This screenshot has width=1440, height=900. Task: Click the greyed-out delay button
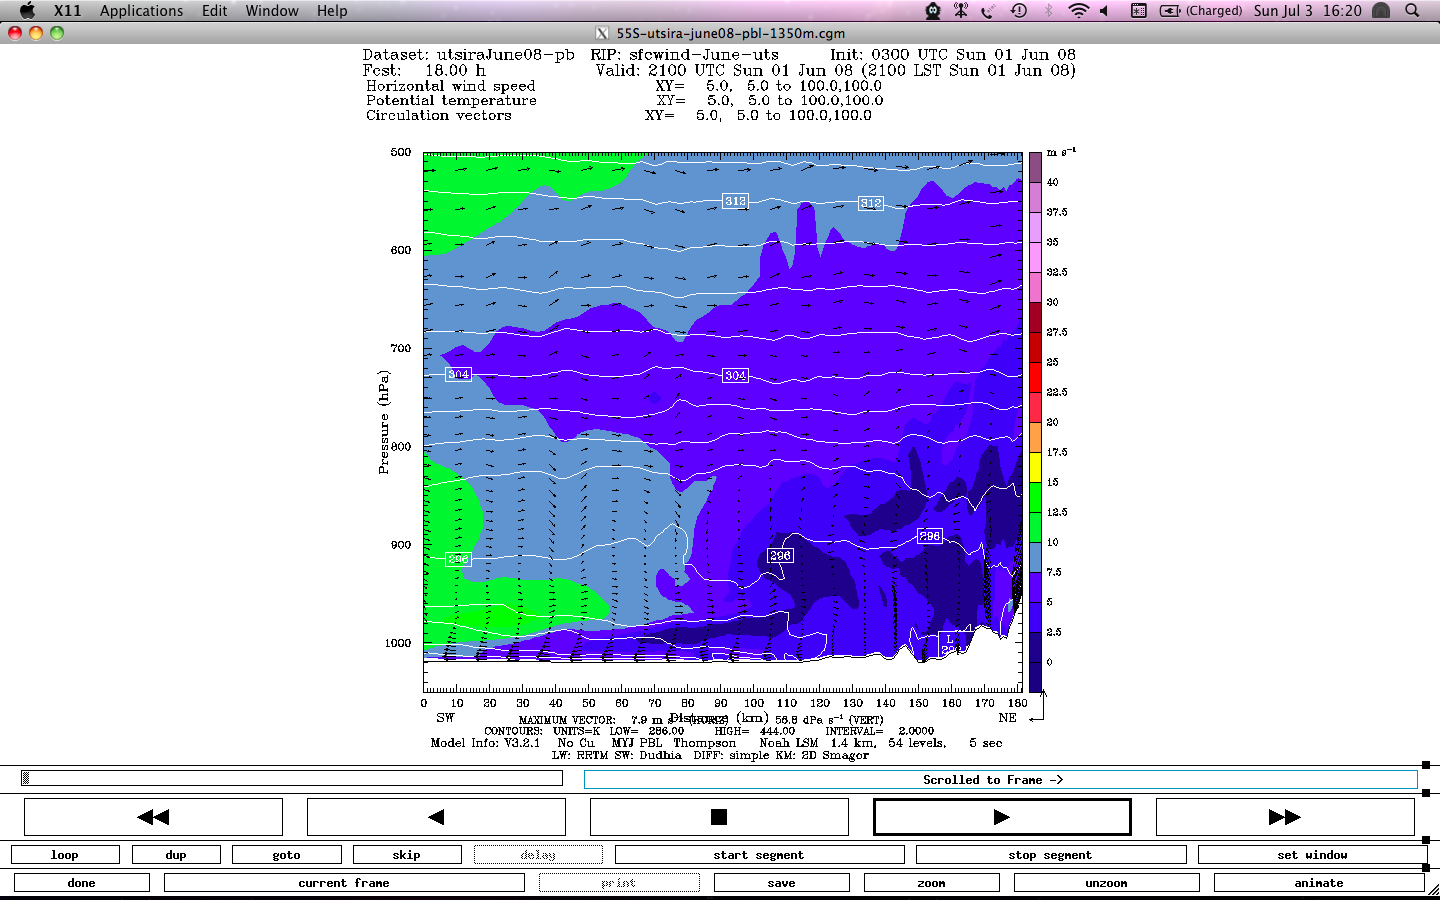tap(538, 855)
